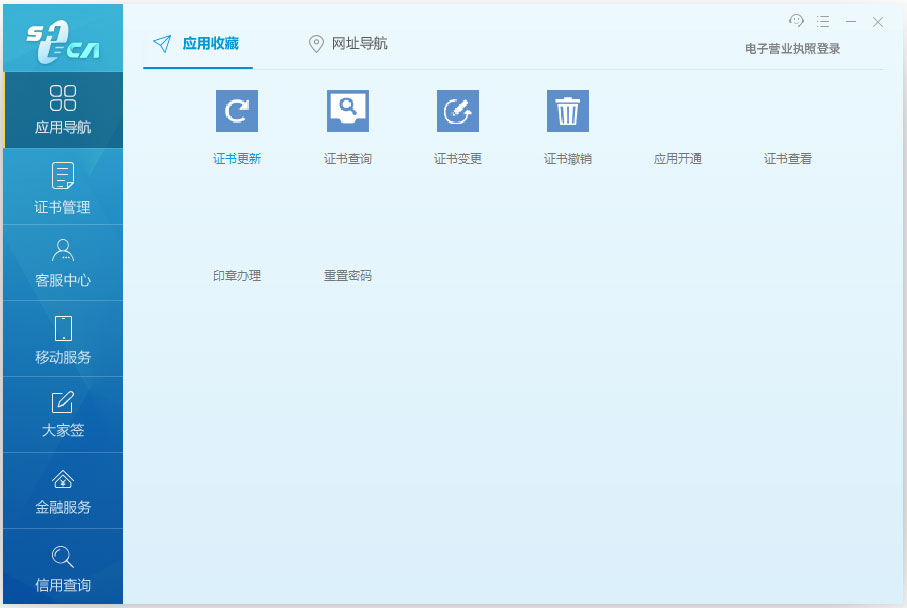Switch to the 网址导航 tab
This screenshot has height=608, width=907.
348,43
